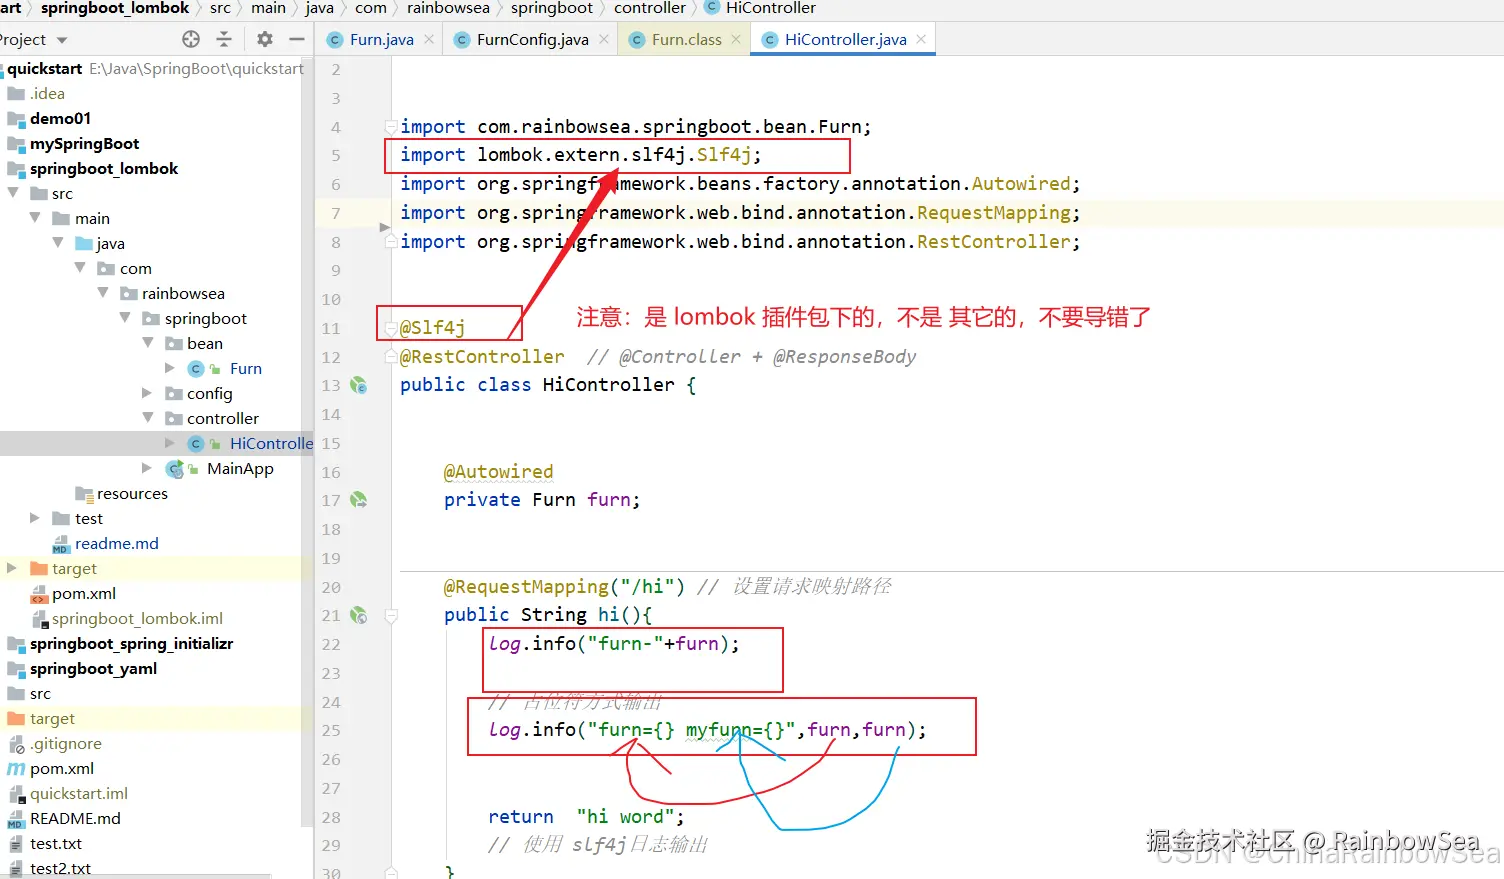Collapse the controller package arrow

point(148,417)
